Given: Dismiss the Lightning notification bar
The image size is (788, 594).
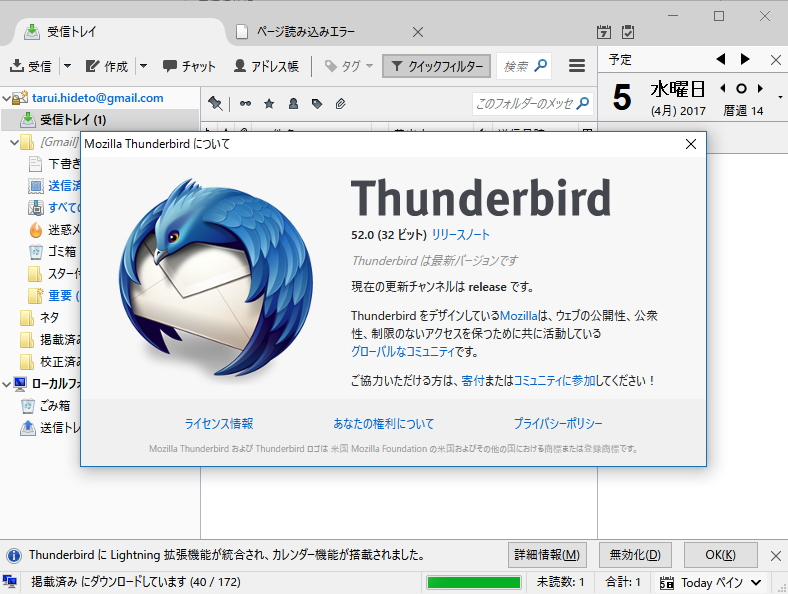Looking at the screenshot, I should (x=775, y=555).
